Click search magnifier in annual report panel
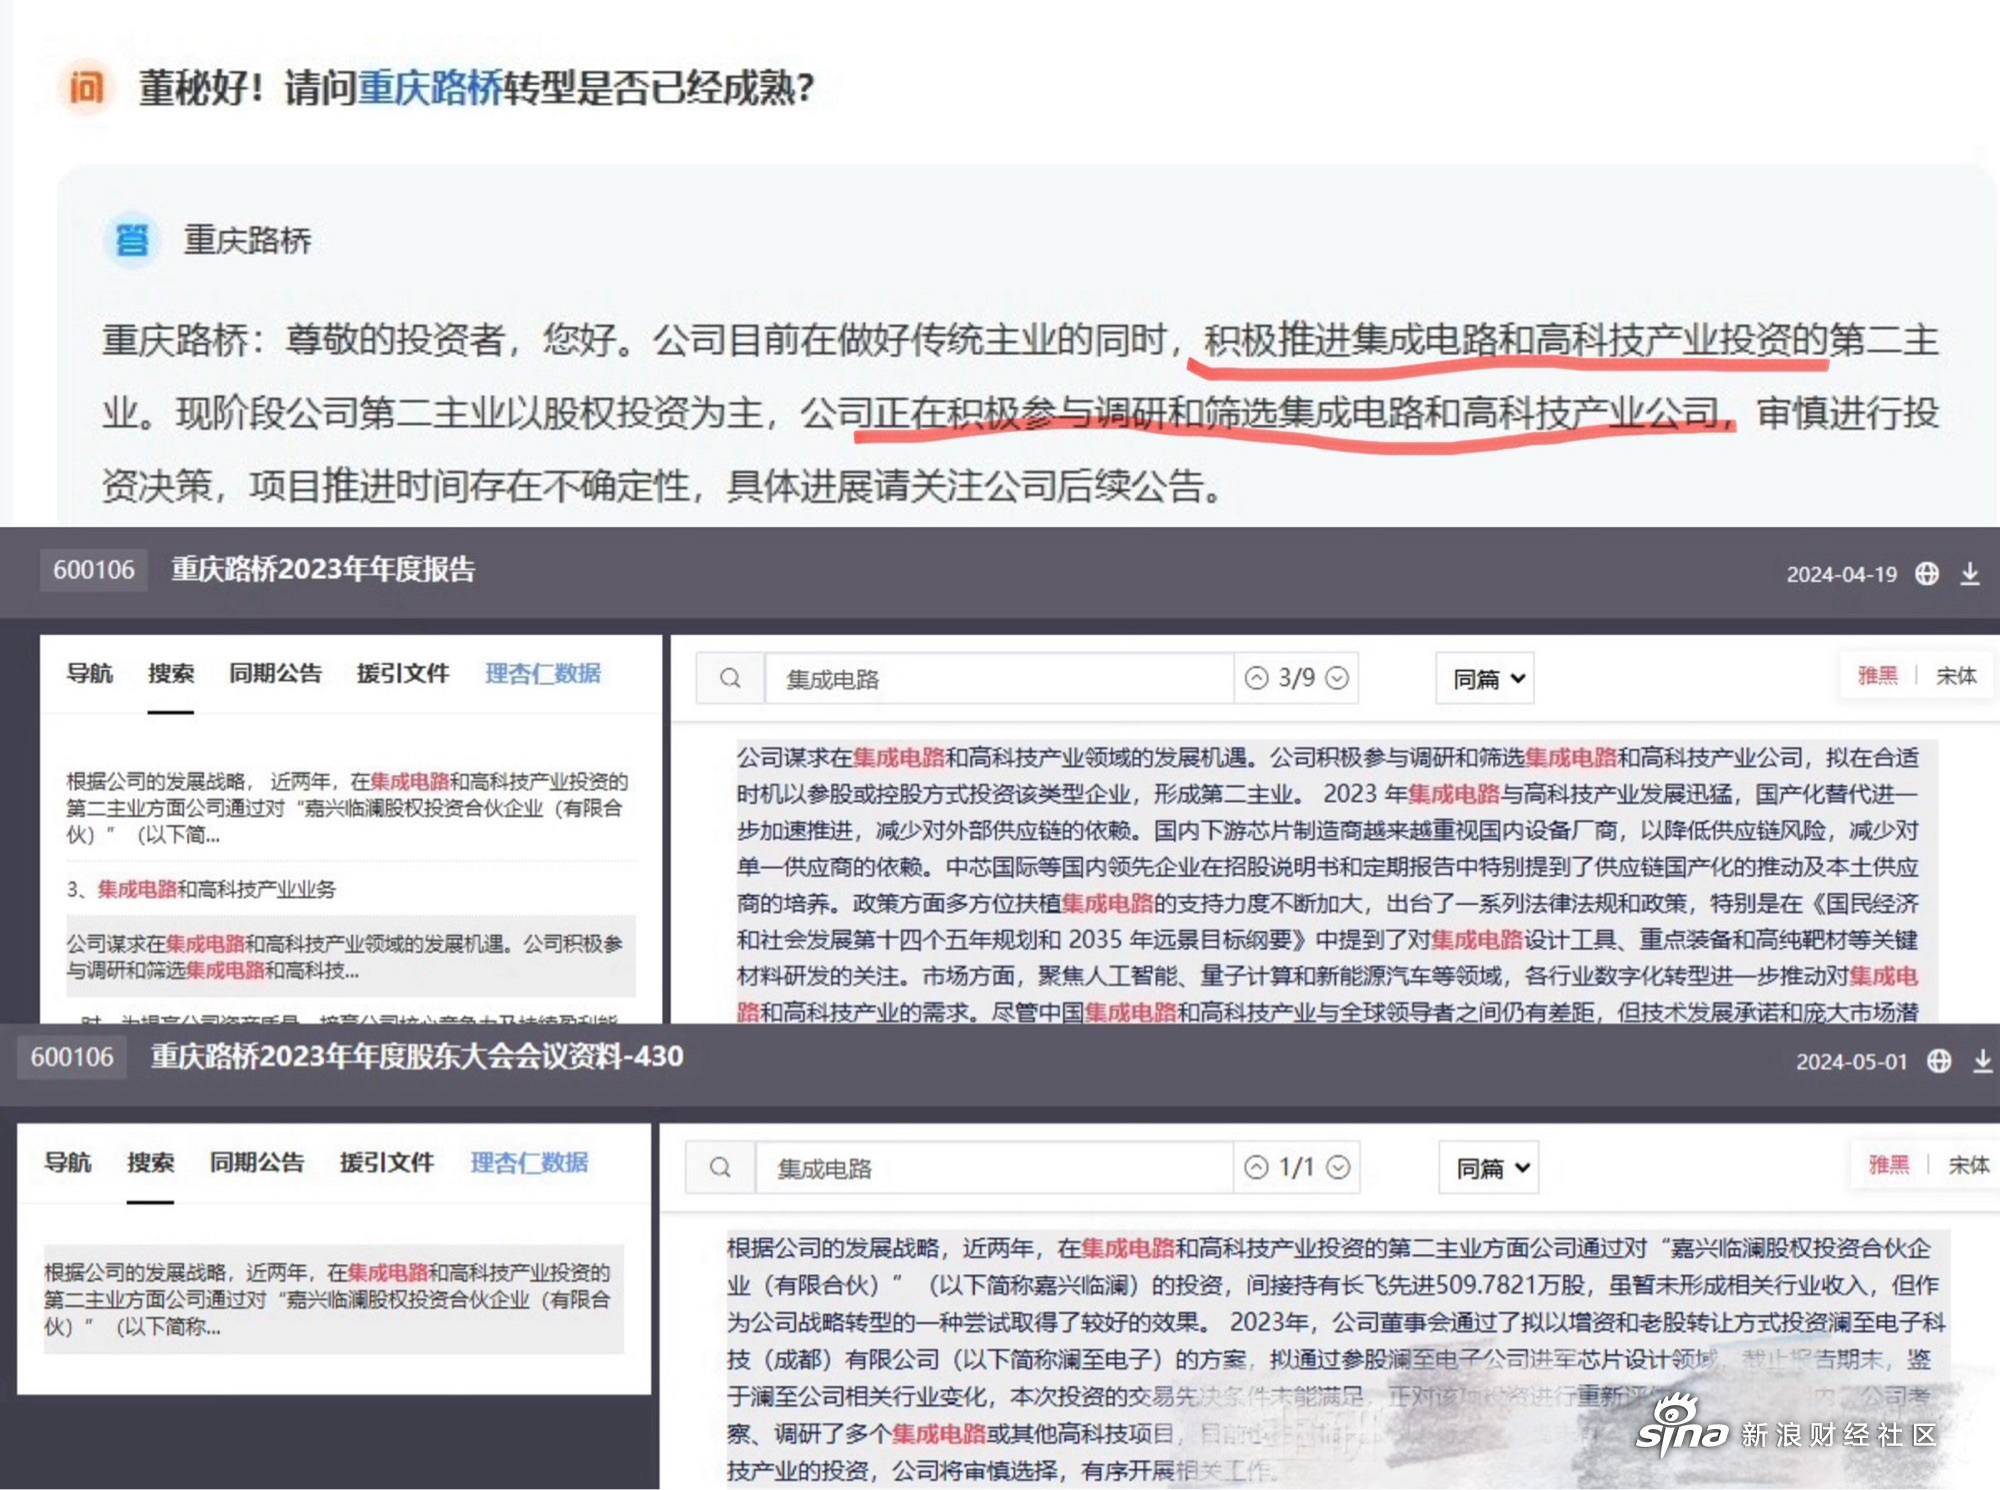 pyautogui.click(x=730, y=679)
